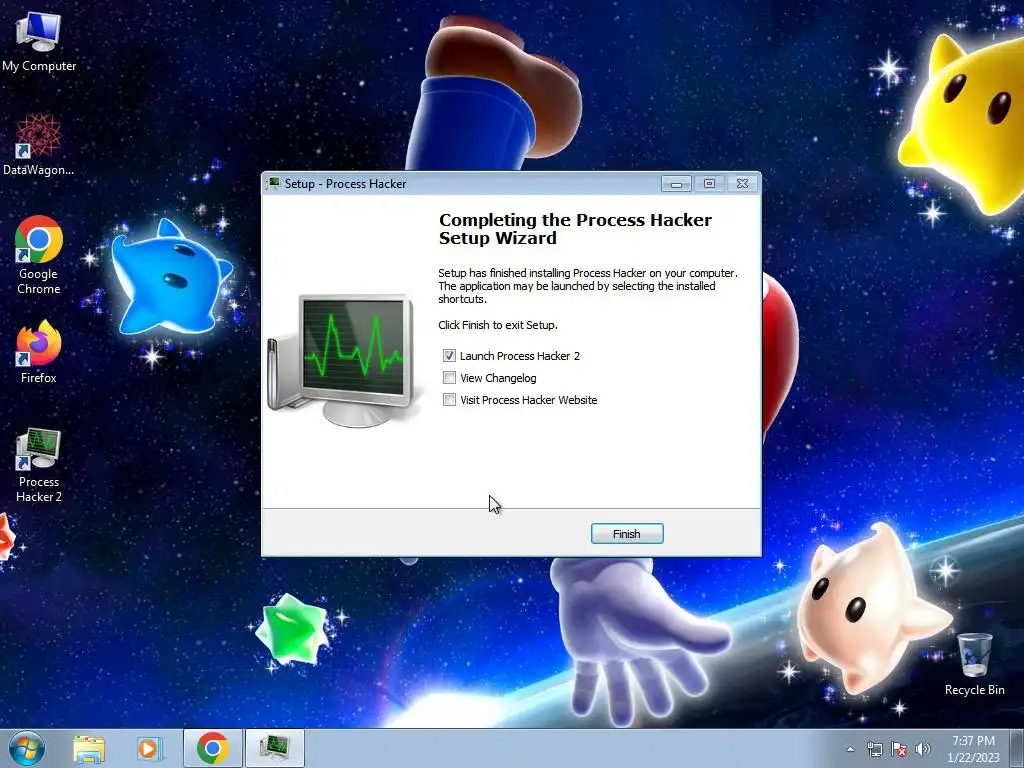Click the Process Hacker monitor graphic

[344, 360]
